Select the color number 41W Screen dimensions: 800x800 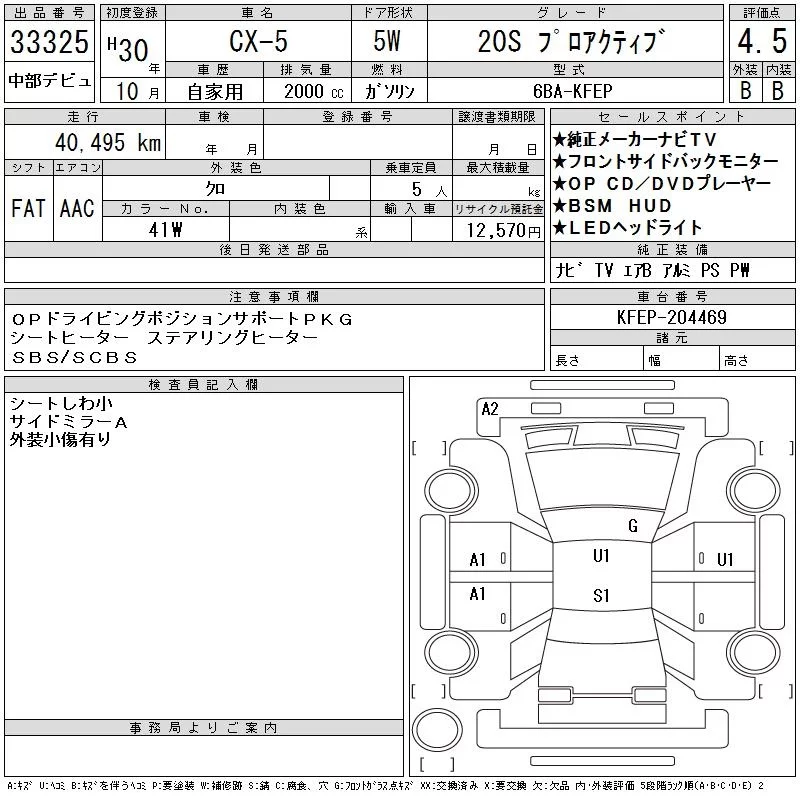(x=165, y=230)
